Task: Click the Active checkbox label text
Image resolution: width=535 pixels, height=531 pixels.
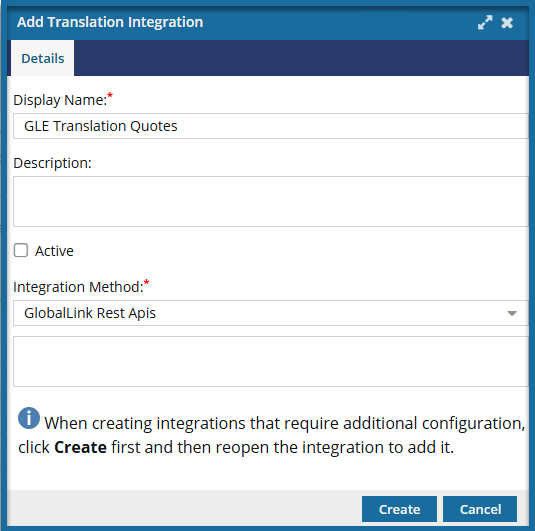Action: point(54,251)
